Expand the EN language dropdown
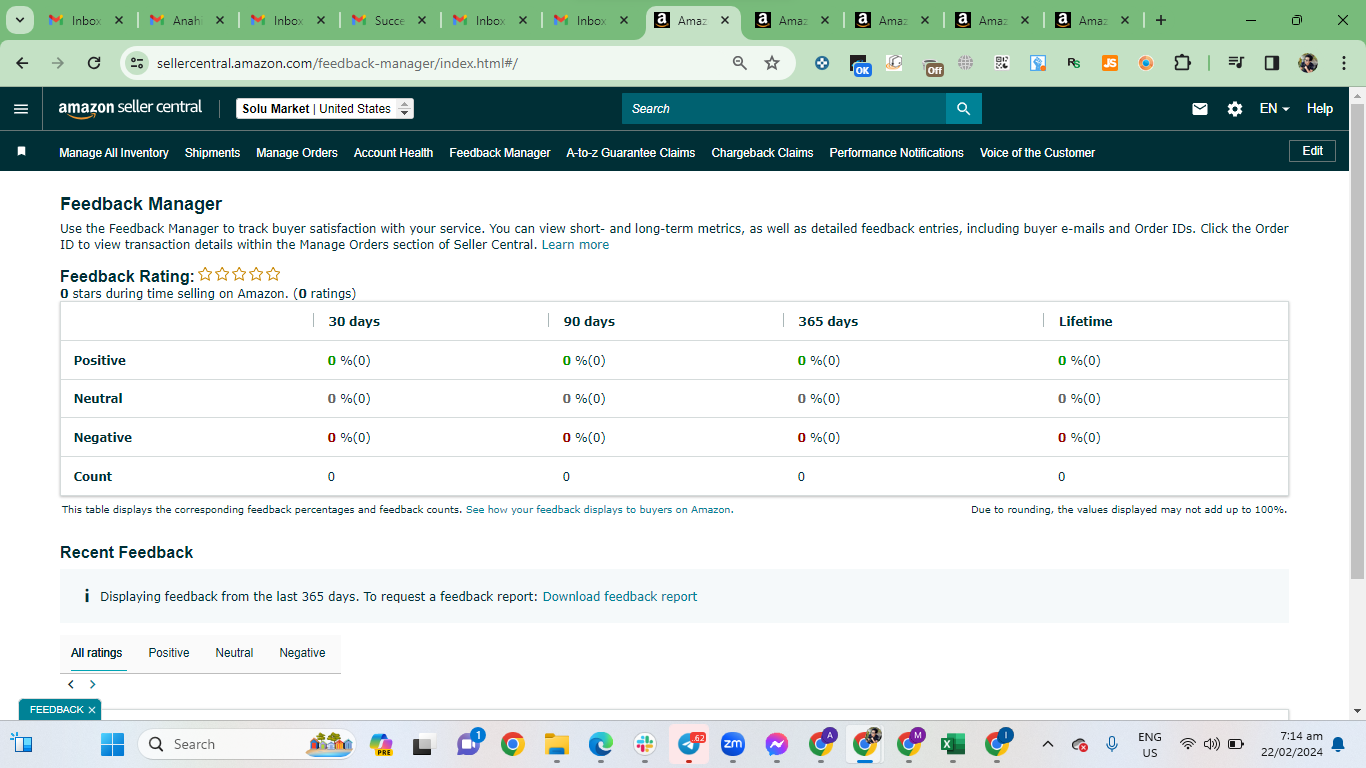The width and height of the screenshot is (1366, 768). click(1274, 109)
